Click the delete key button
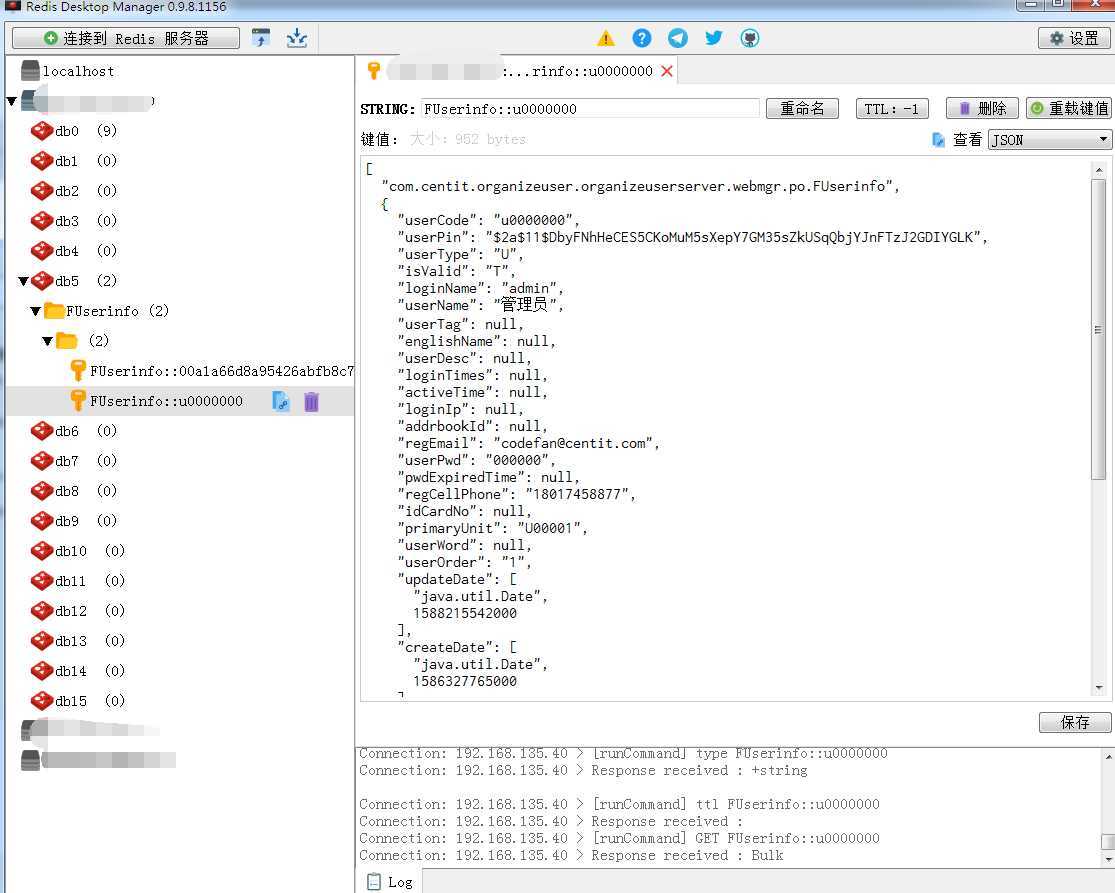Viewport: 1115px width, 893px height. [982, 109]
